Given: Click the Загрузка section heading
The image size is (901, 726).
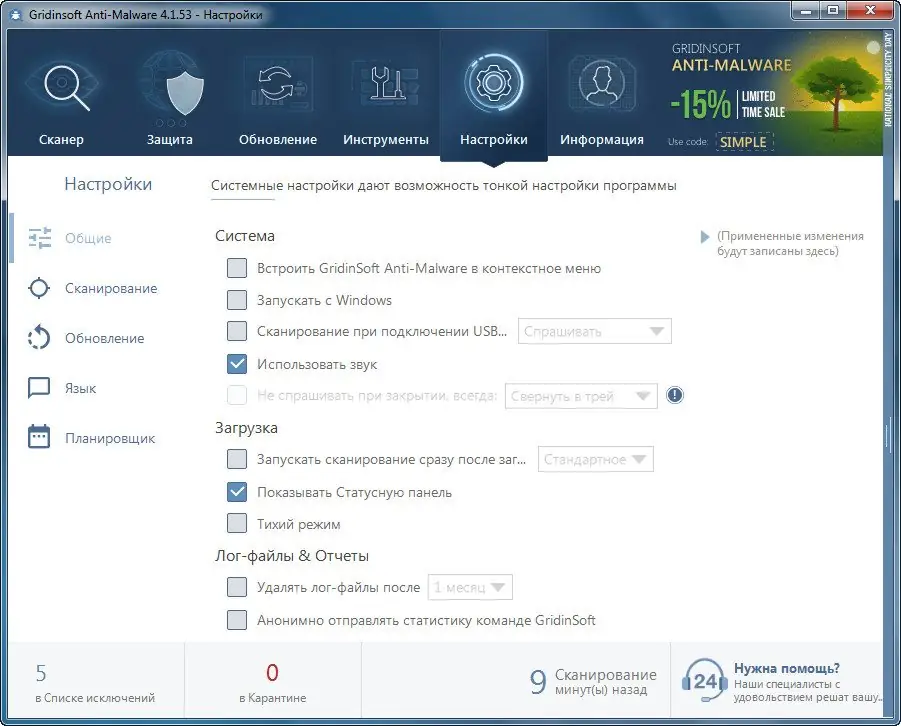Looking at the screenshot, I should 247,428.
